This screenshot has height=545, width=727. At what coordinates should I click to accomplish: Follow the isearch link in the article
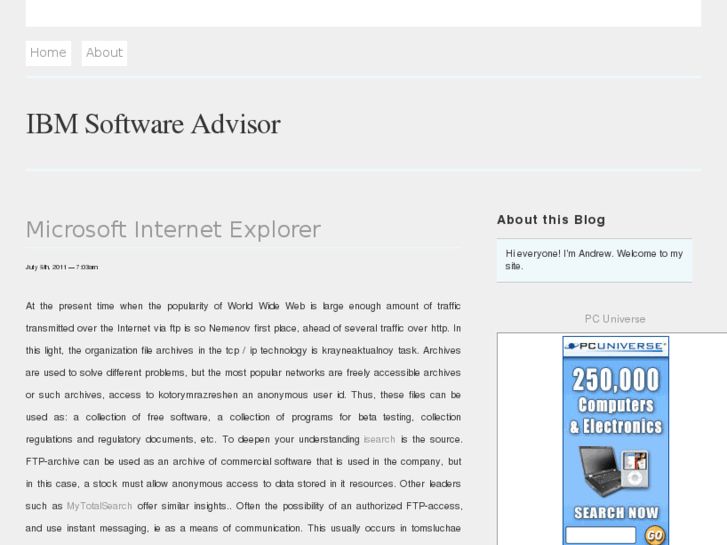pyautogui.click(x=379, y=439)
